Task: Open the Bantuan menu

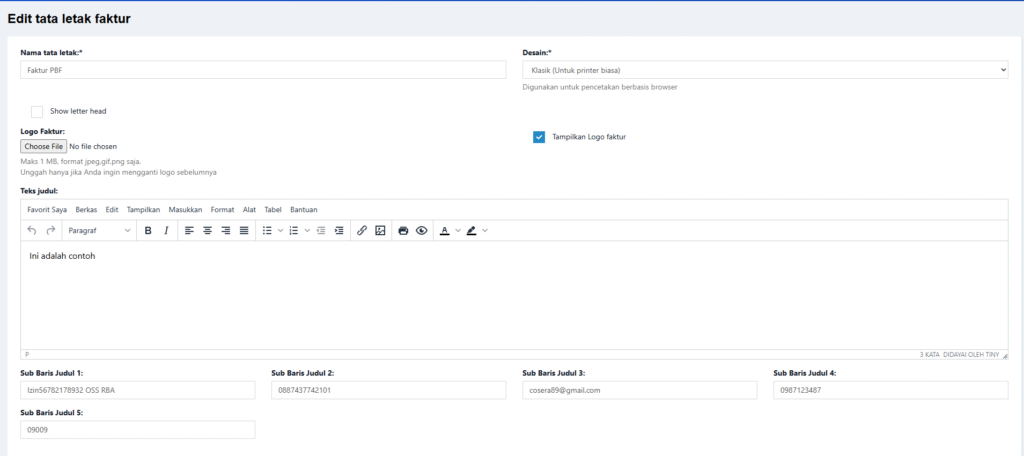Action: (x=303, y=210)
